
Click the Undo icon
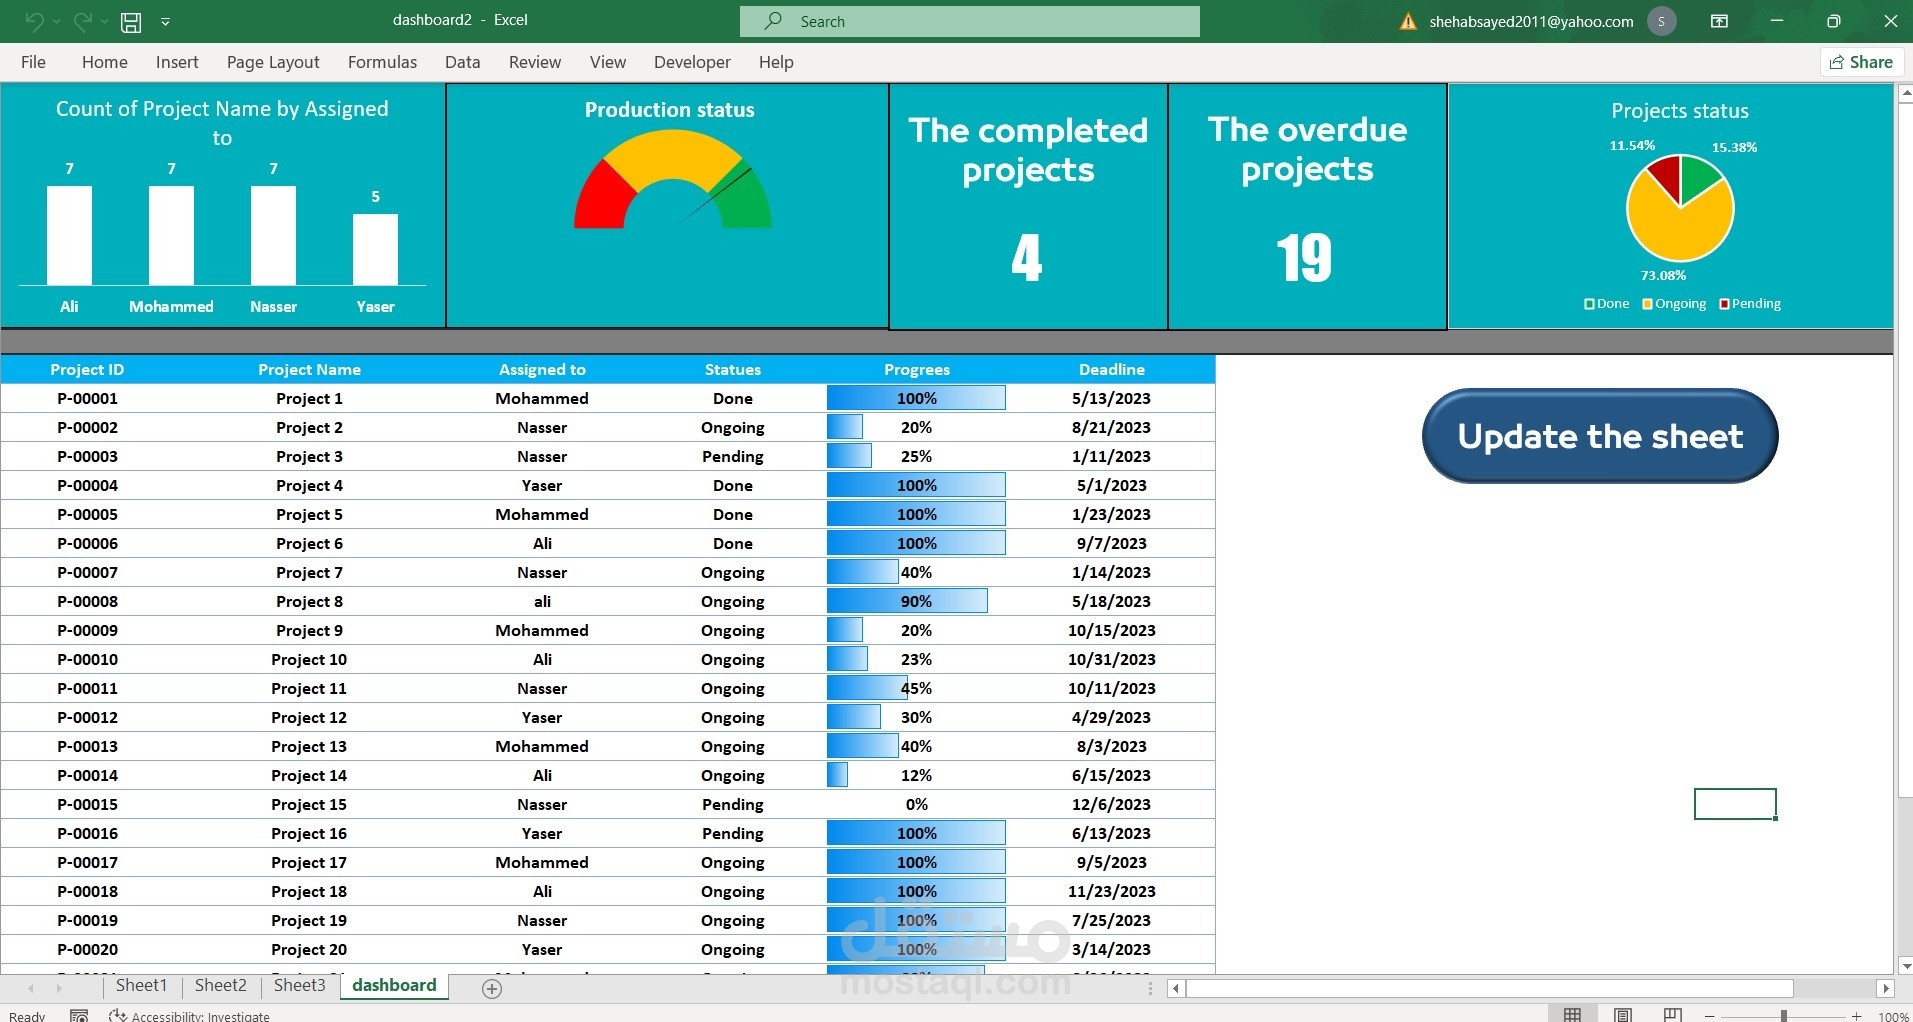click(34, 21)
